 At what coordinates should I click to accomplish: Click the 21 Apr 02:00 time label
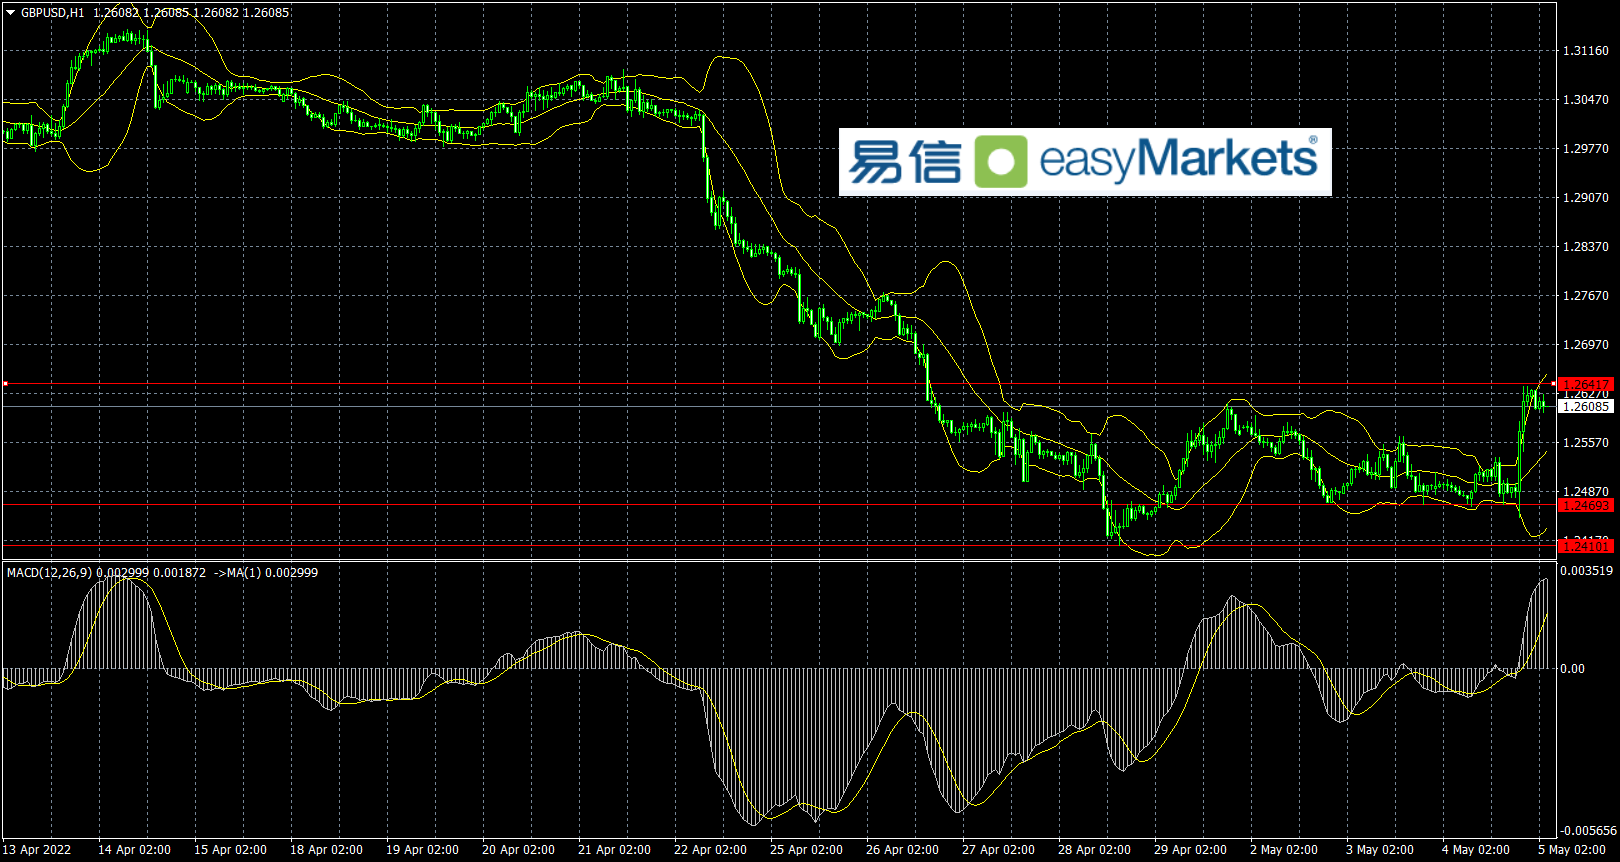(x=614, y=850)
